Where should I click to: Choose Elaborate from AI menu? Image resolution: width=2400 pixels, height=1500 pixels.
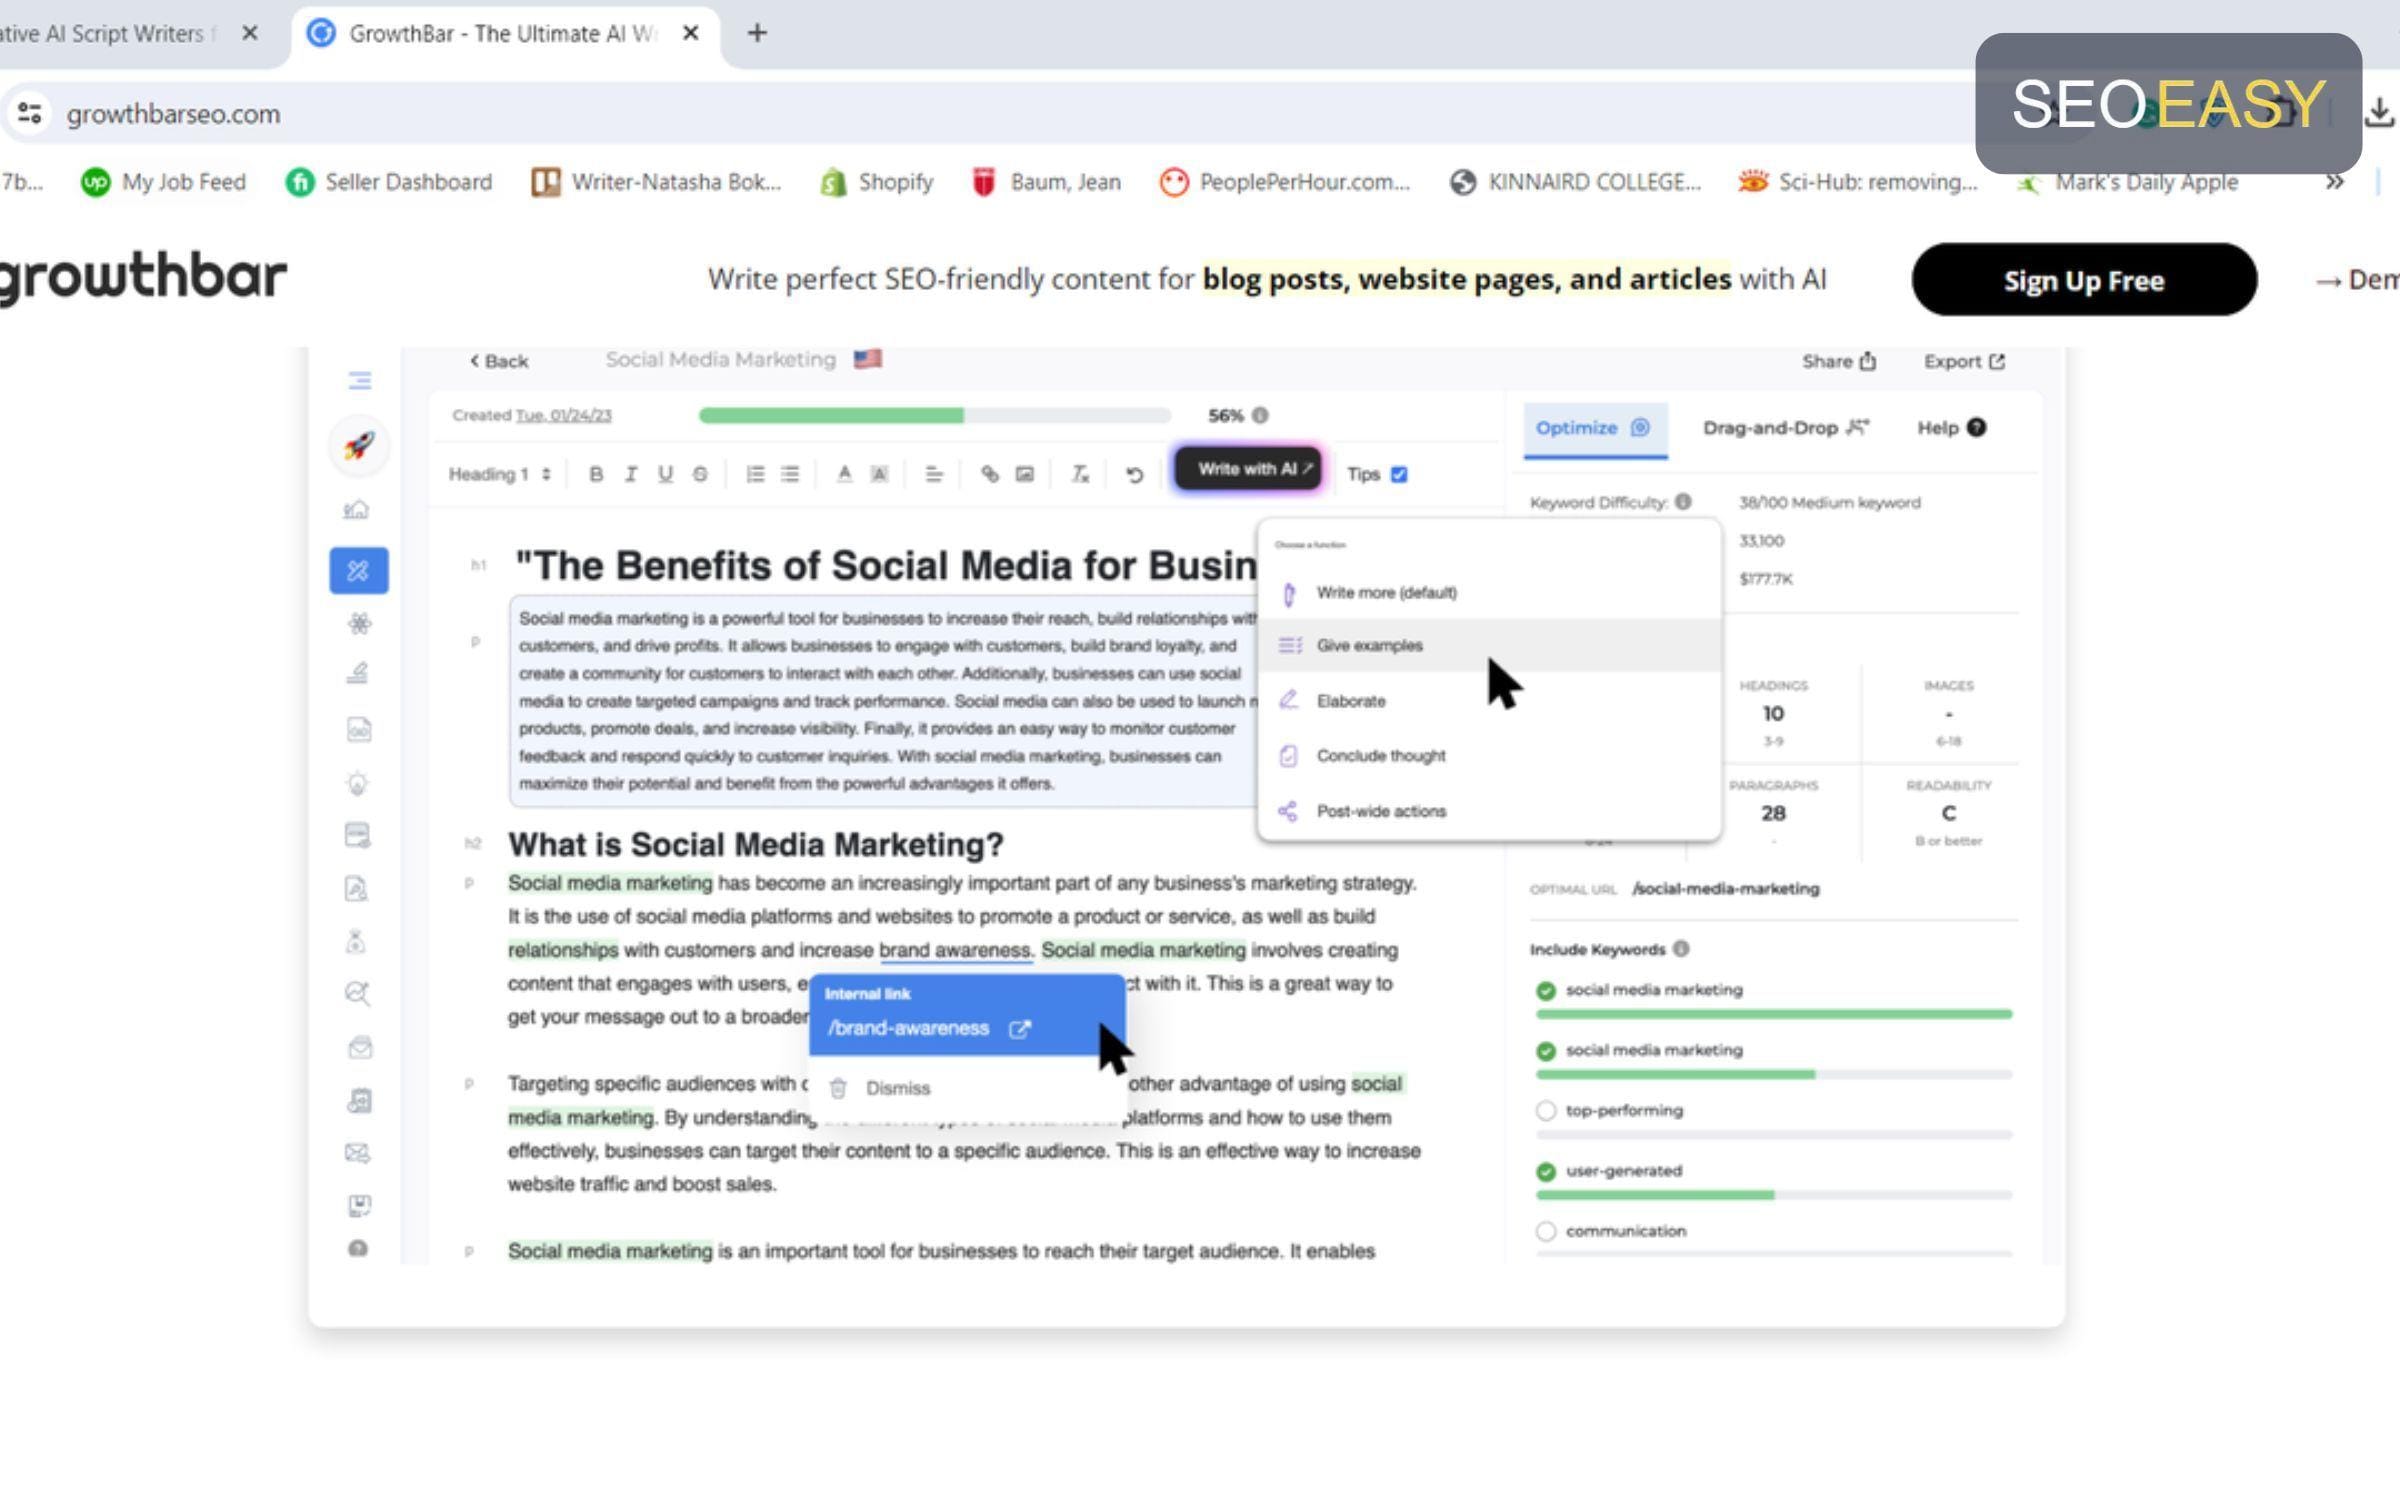[1489, 700]
